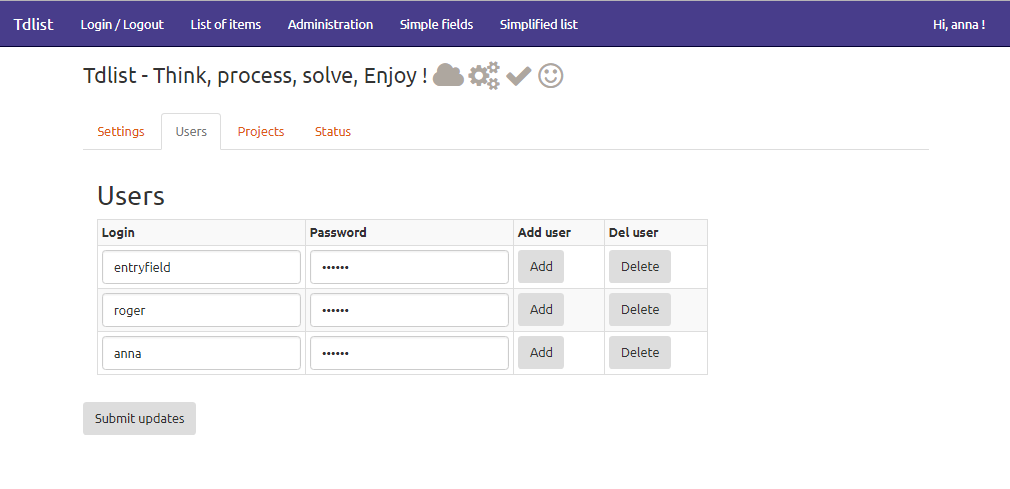Switch to the Settings tab
The image size is (1010, 489).
120,131
